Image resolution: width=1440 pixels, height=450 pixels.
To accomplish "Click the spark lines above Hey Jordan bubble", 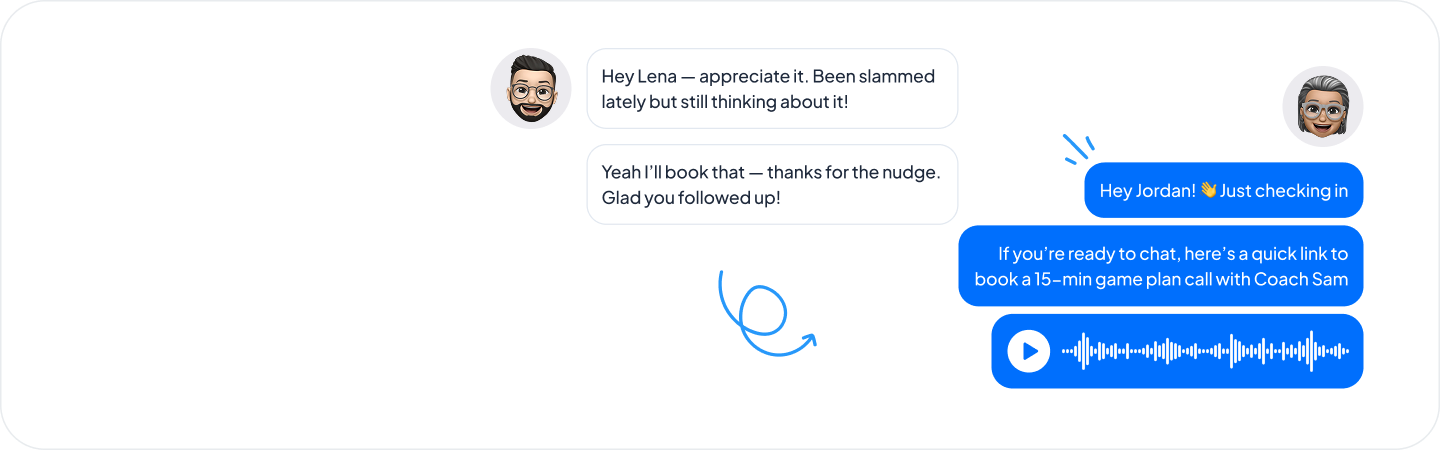I will tap(1078, 148).
